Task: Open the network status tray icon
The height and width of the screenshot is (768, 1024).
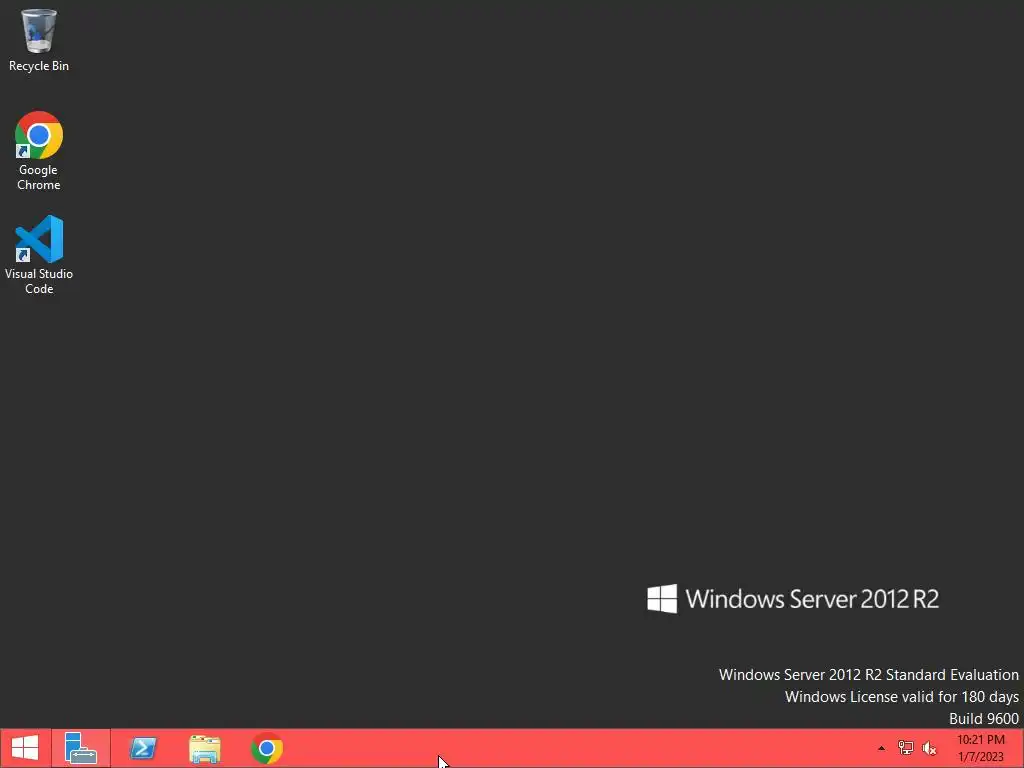Action: [905, 748]
